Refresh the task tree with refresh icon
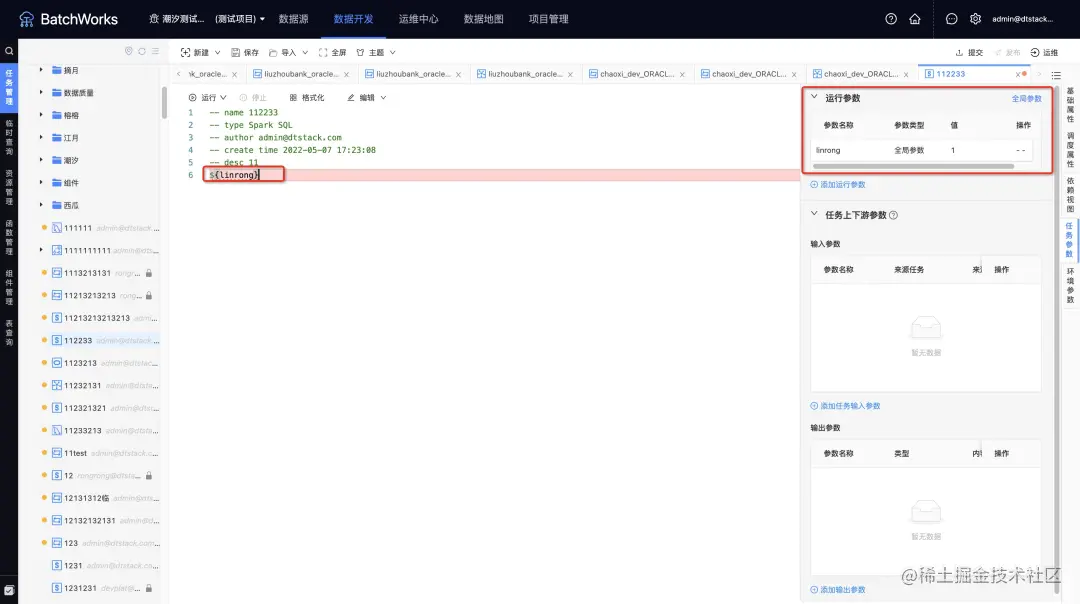This screenshot has width=1080, height=604. point(142,51)
